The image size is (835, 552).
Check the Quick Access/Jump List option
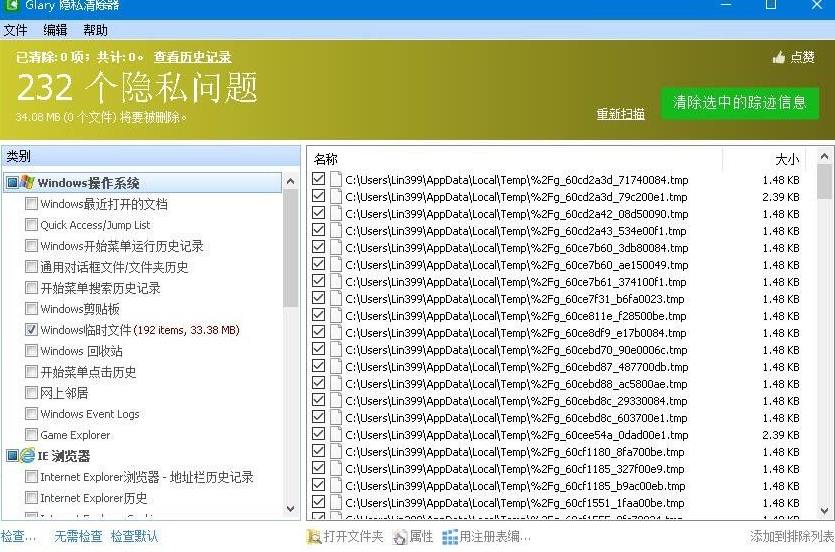(31, 225)
